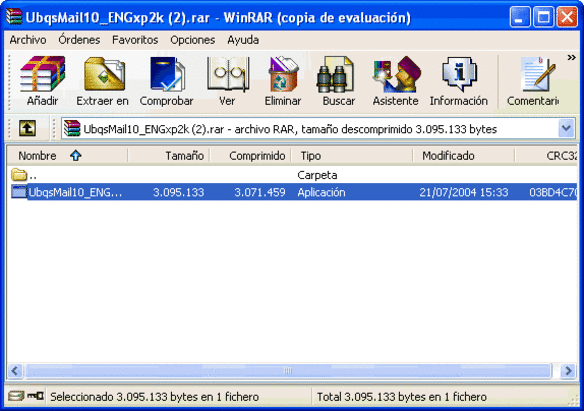The width and height of the screenshot is (584, 411).
Task: Open the Comentario notepad icon
Action: pos(538,74)
